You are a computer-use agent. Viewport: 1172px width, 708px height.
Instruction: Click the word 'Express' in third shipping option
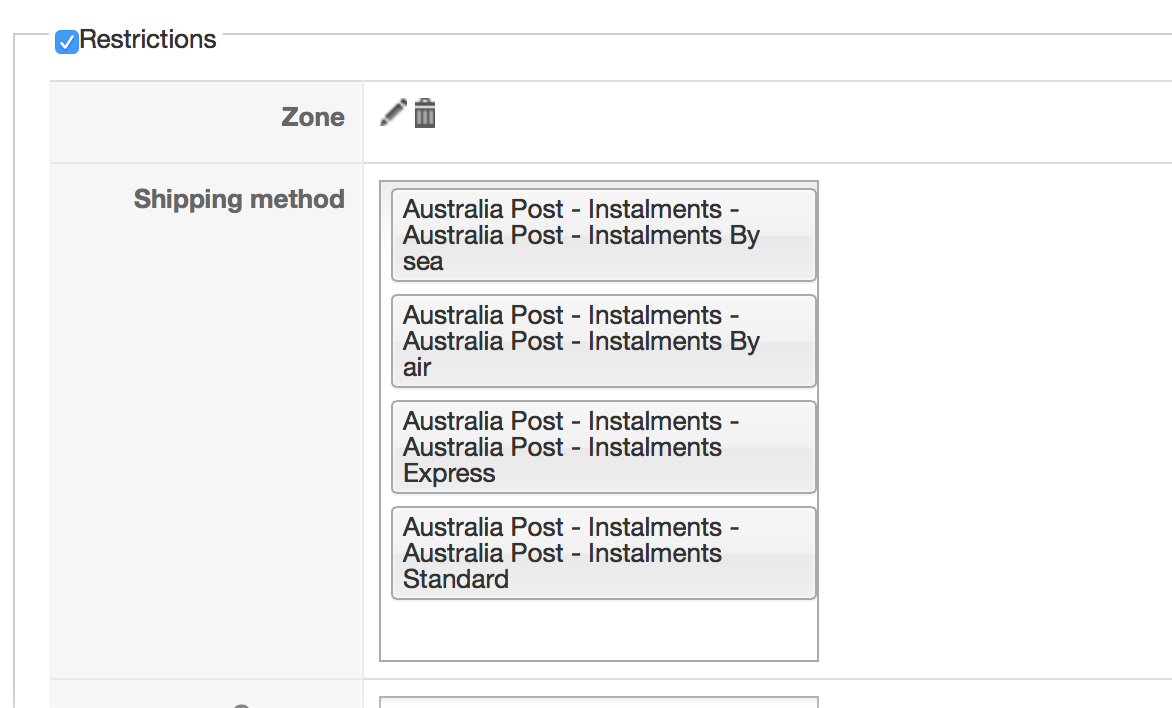pyautogui.click(x=449, y=474)
